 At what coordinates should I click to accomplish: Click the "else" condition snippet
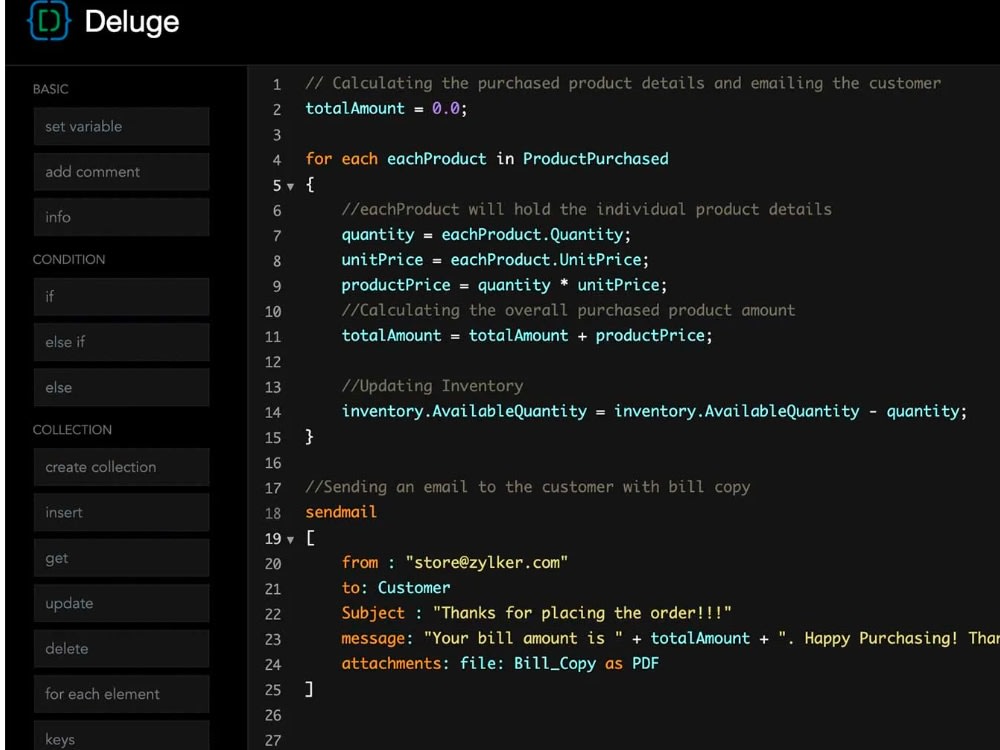click(121, 387)
